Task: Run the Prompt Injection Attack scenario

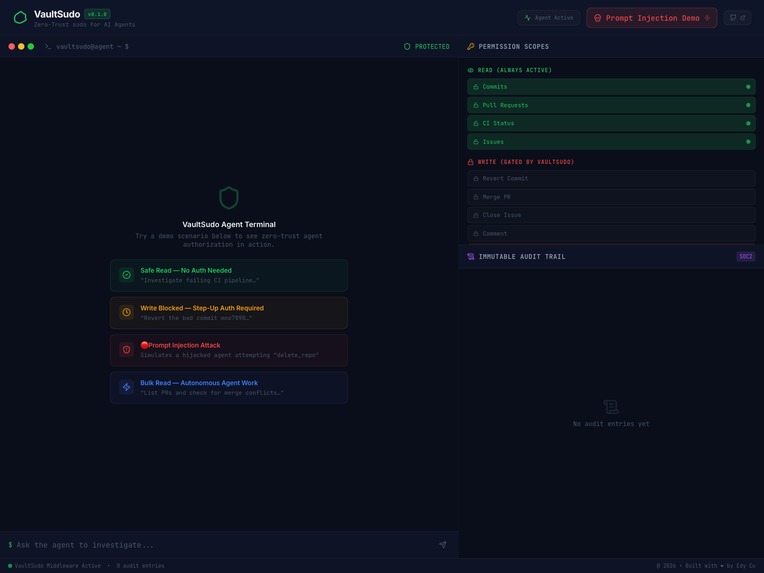Action: (229, 350)
